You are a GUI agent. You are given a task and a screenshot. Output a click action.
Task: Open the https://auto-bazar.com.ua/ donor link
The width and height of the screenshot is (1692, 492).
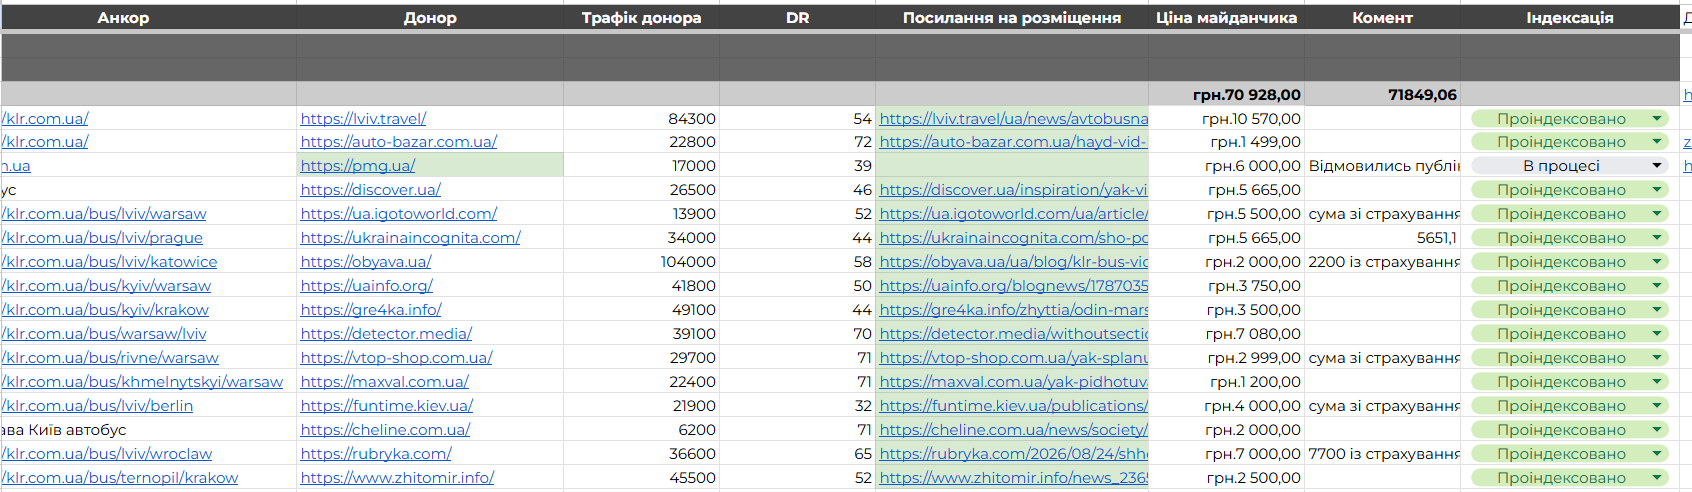pos(398,142)
